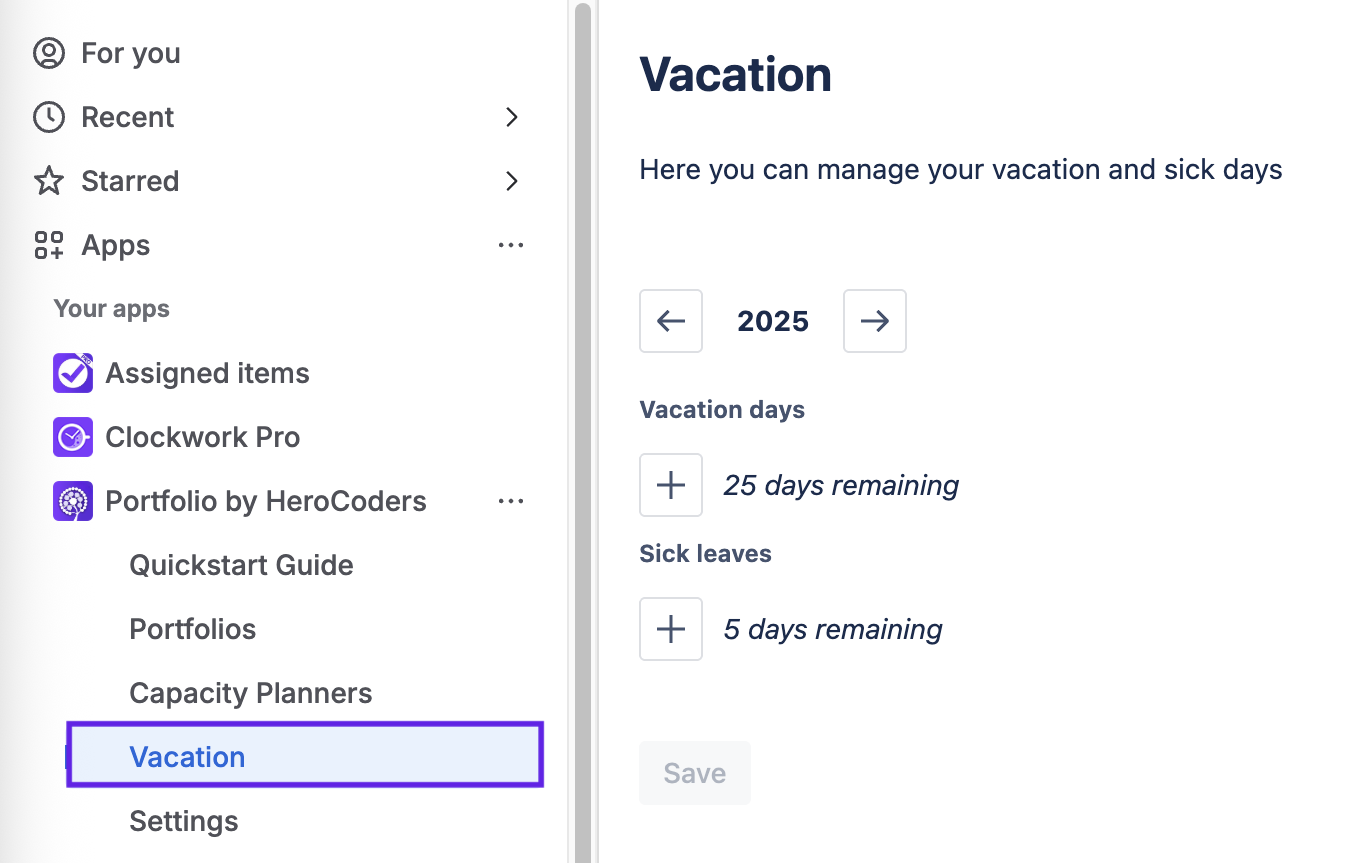Open the Assigned items app icon
The width and height of the screenshot is (1345, 863).
click(x=73, y=373)
